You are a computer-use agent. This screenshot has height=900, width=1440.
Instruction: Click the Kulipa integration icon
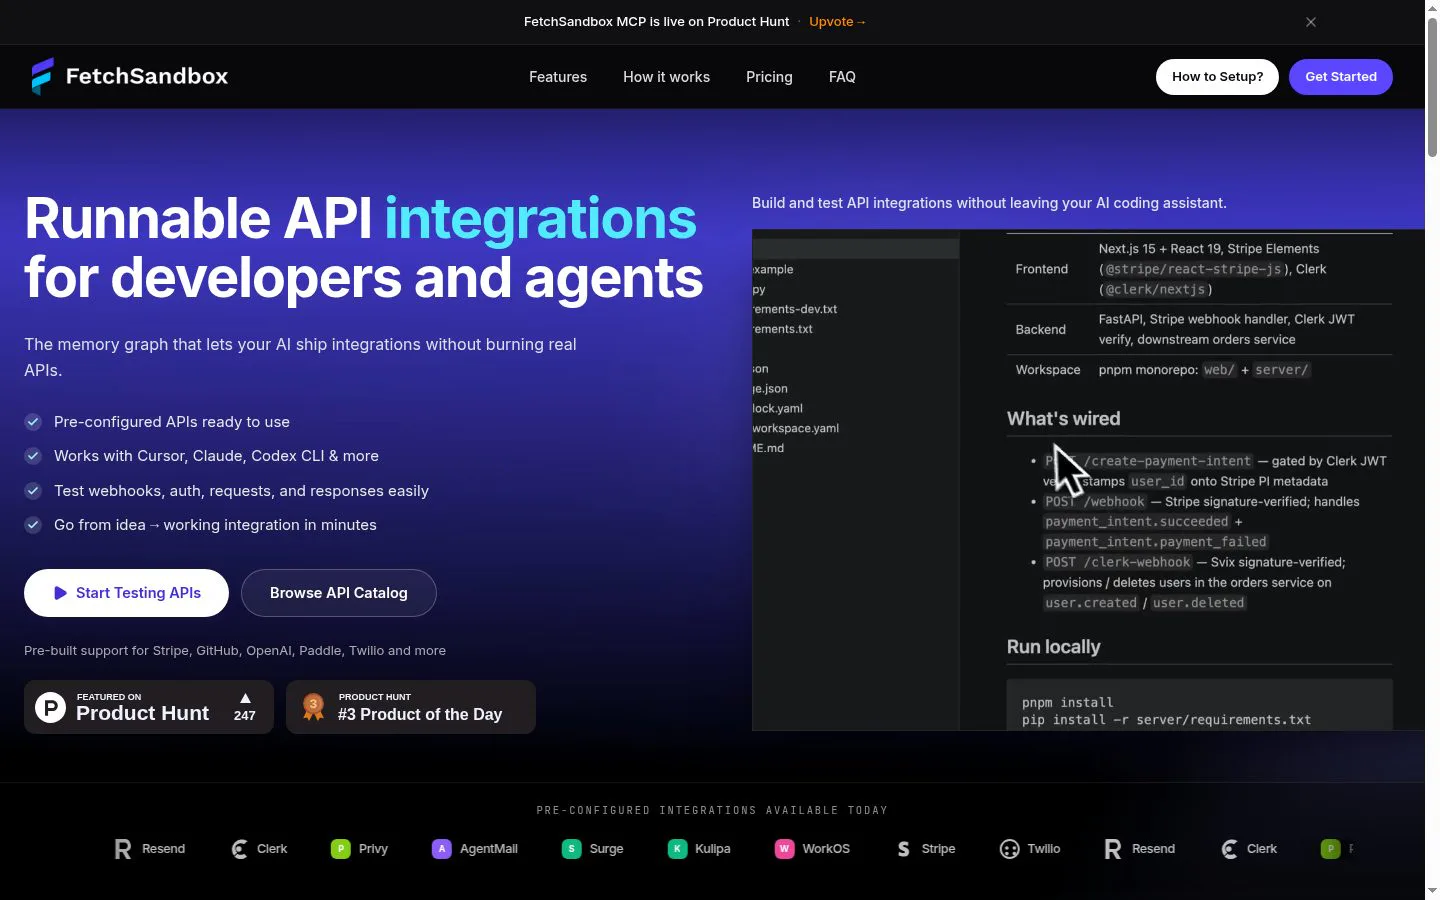coord(677,849)
